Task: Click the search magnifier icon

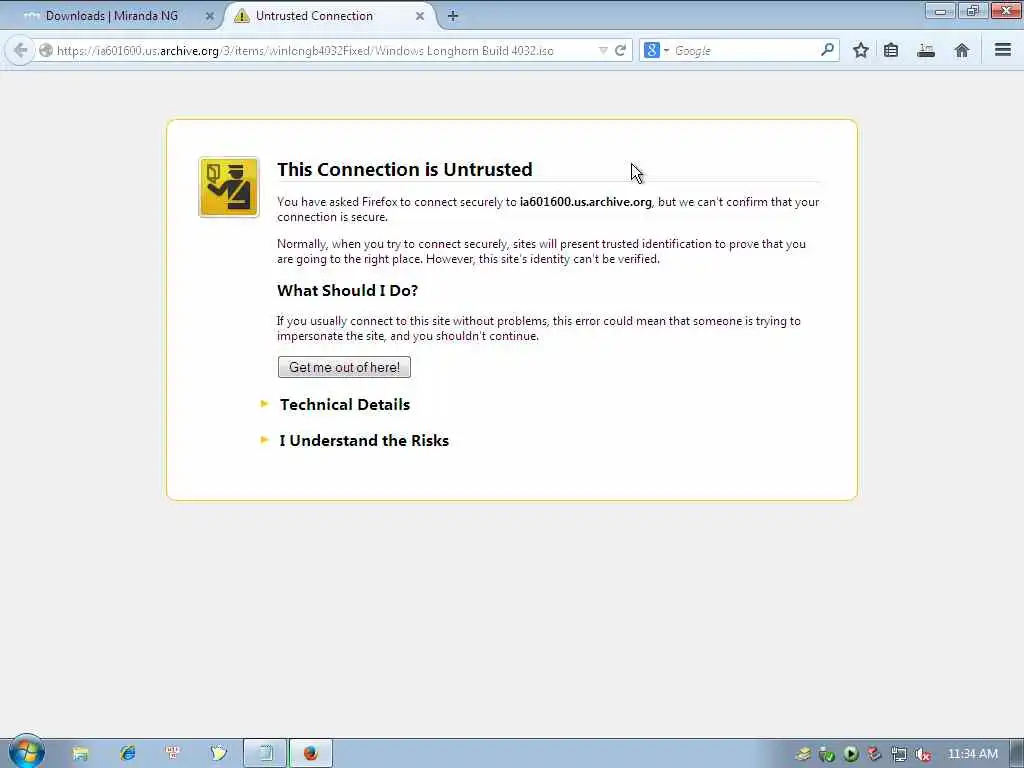Action: pos(827,50)
